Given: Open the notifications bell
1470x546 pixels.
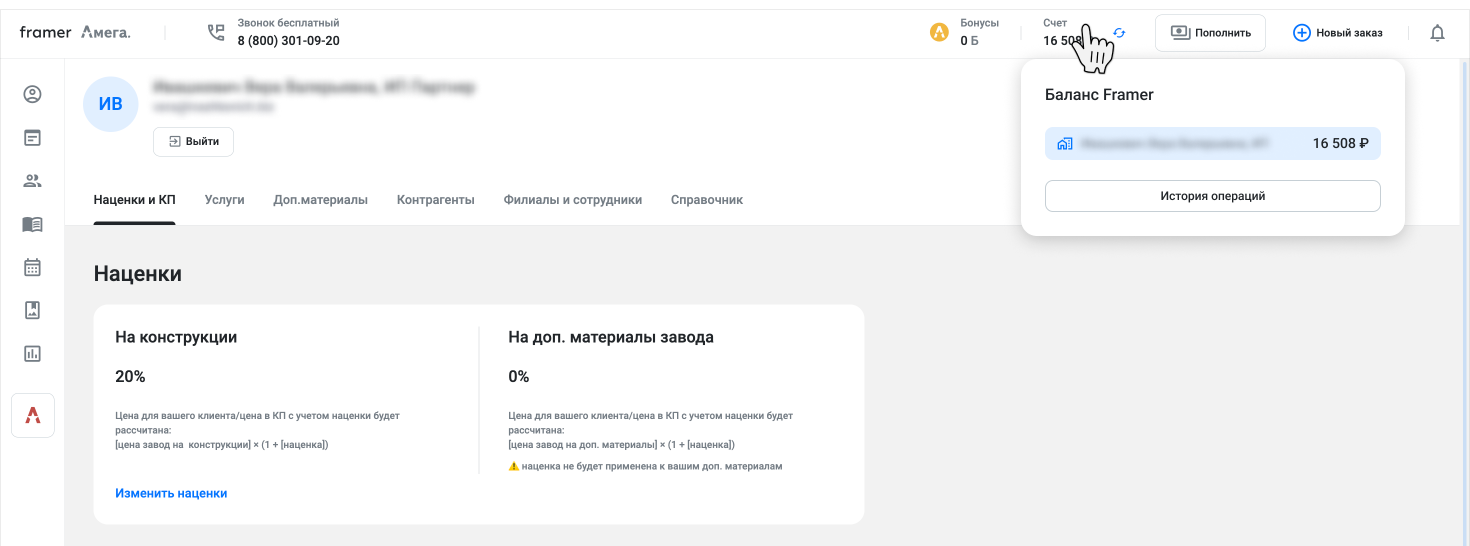Looking at the screenshot, I should click(x=1437, y=33).
